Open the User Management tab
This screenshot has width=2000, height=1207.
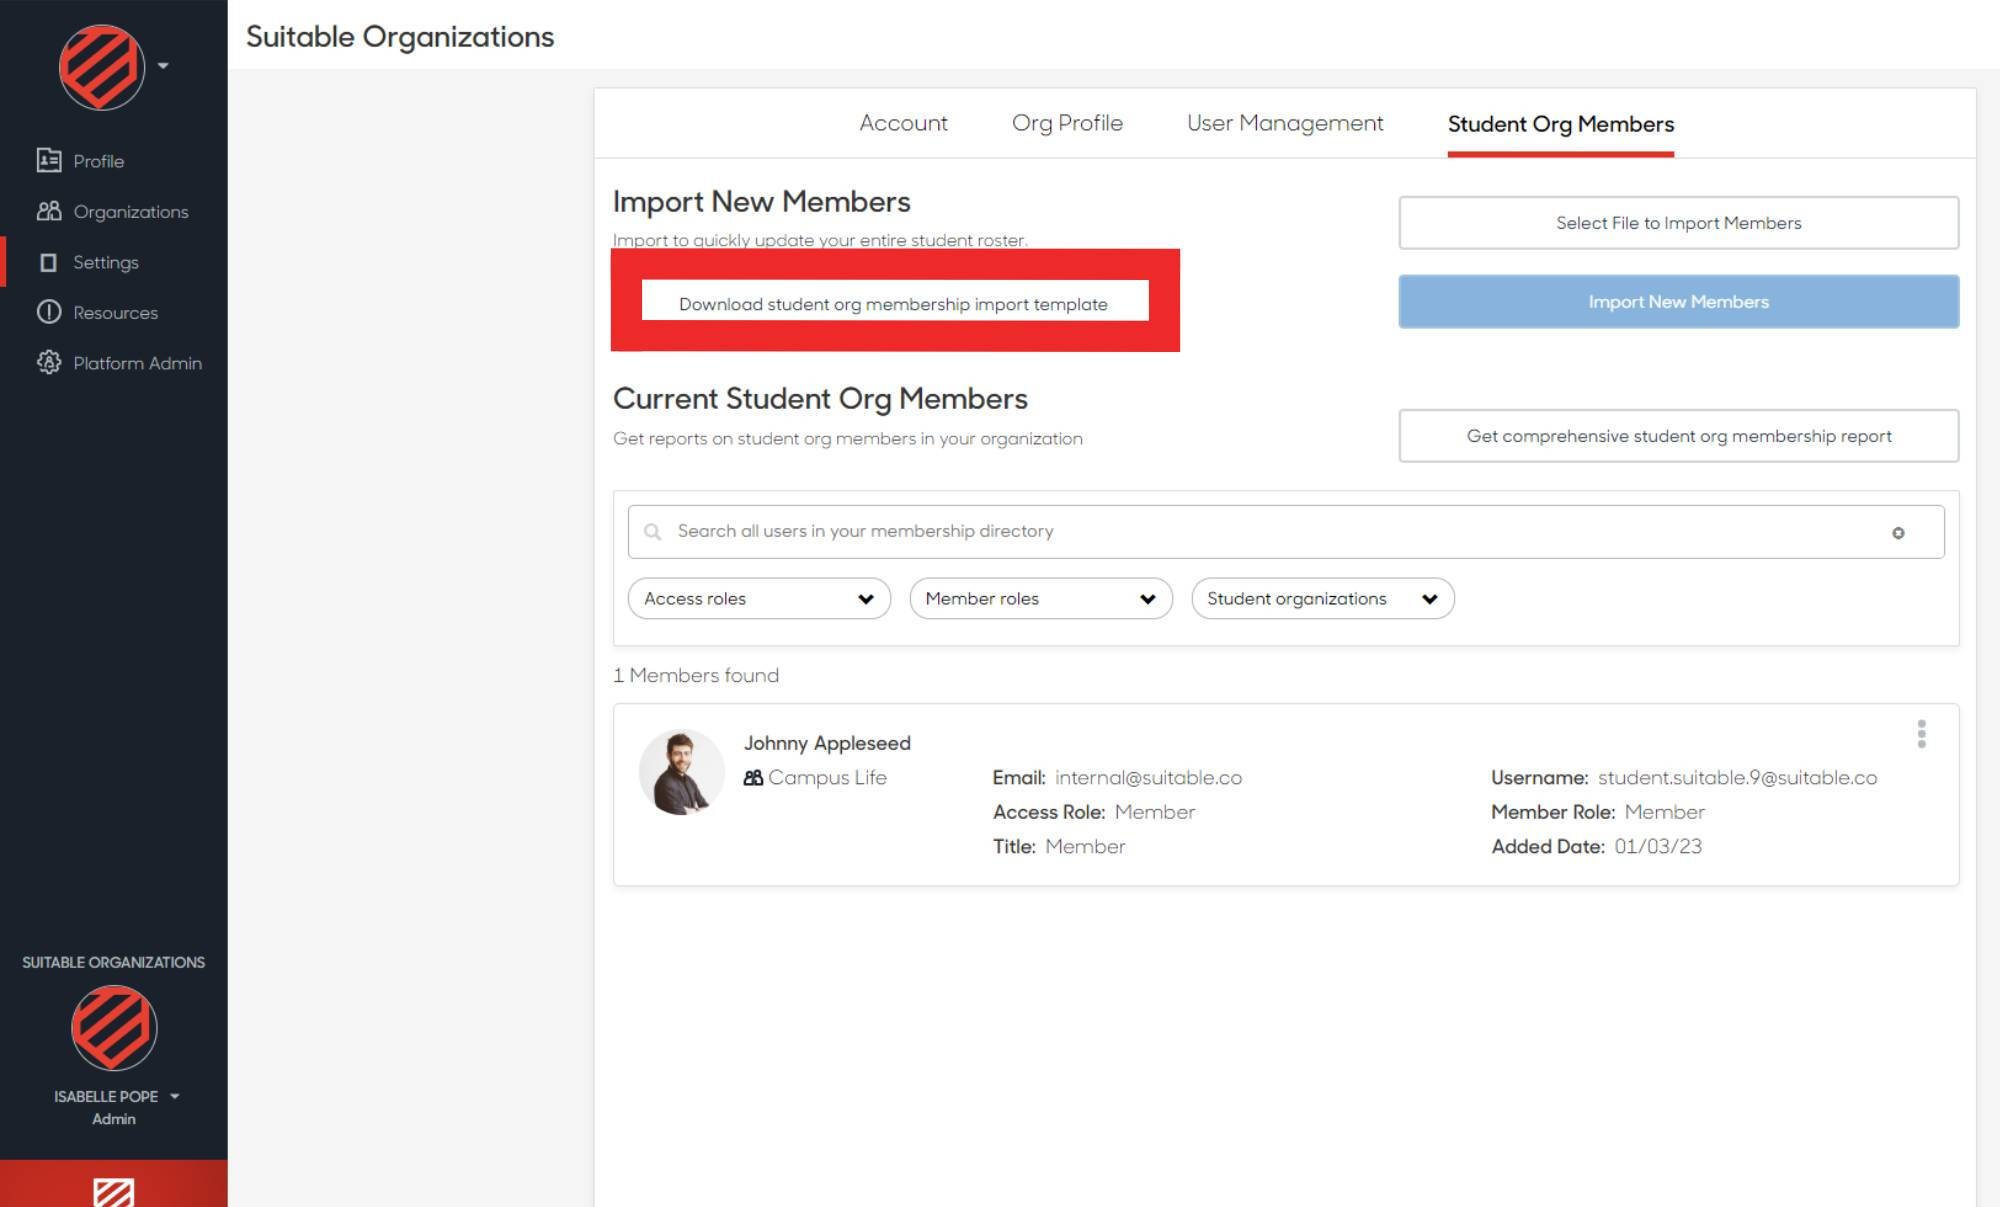(x=1284, y=123)
